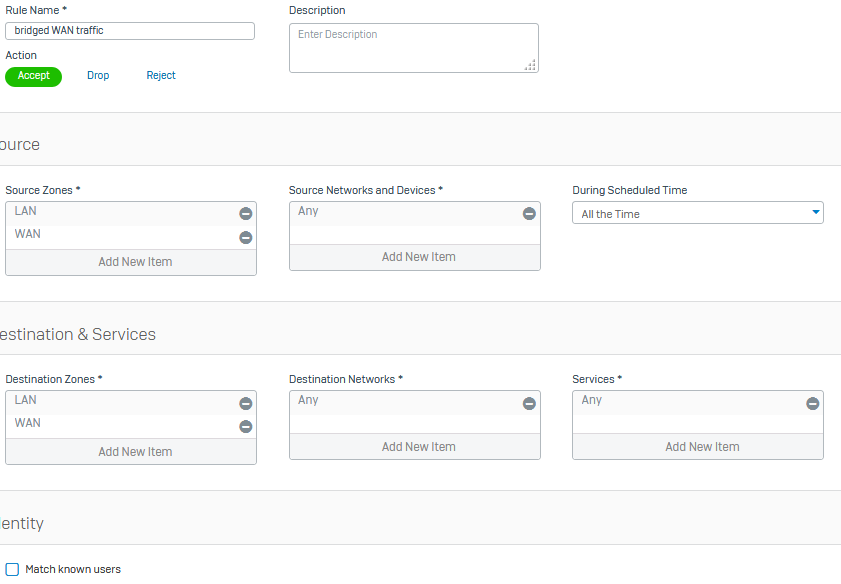Remove Any from Destination Networks
The height and width of the screenshot is (584, 841).
coord(529,403)
